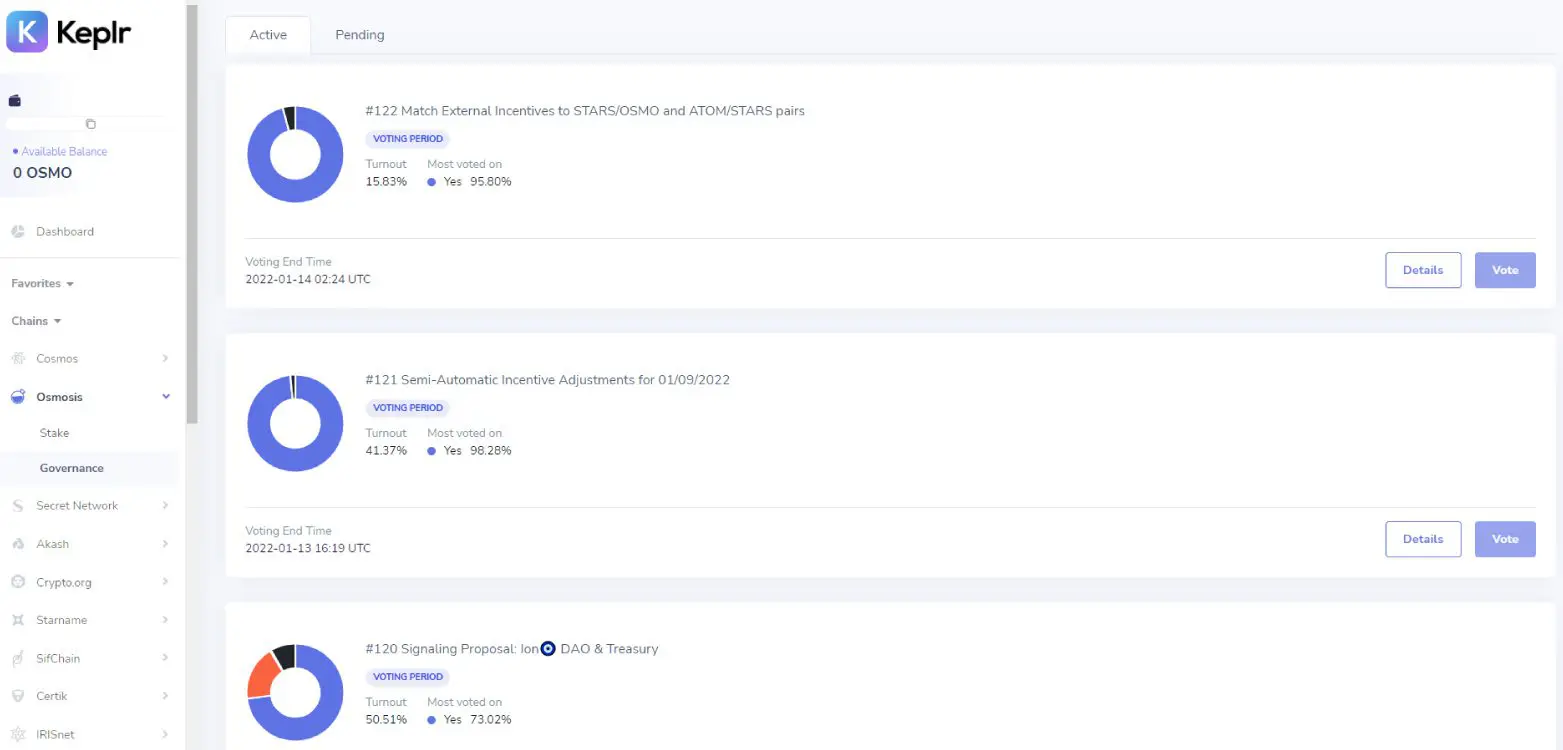Open the Stake page under Osmosis
This screenshot has height=750, width=1563.
point(54,433)
